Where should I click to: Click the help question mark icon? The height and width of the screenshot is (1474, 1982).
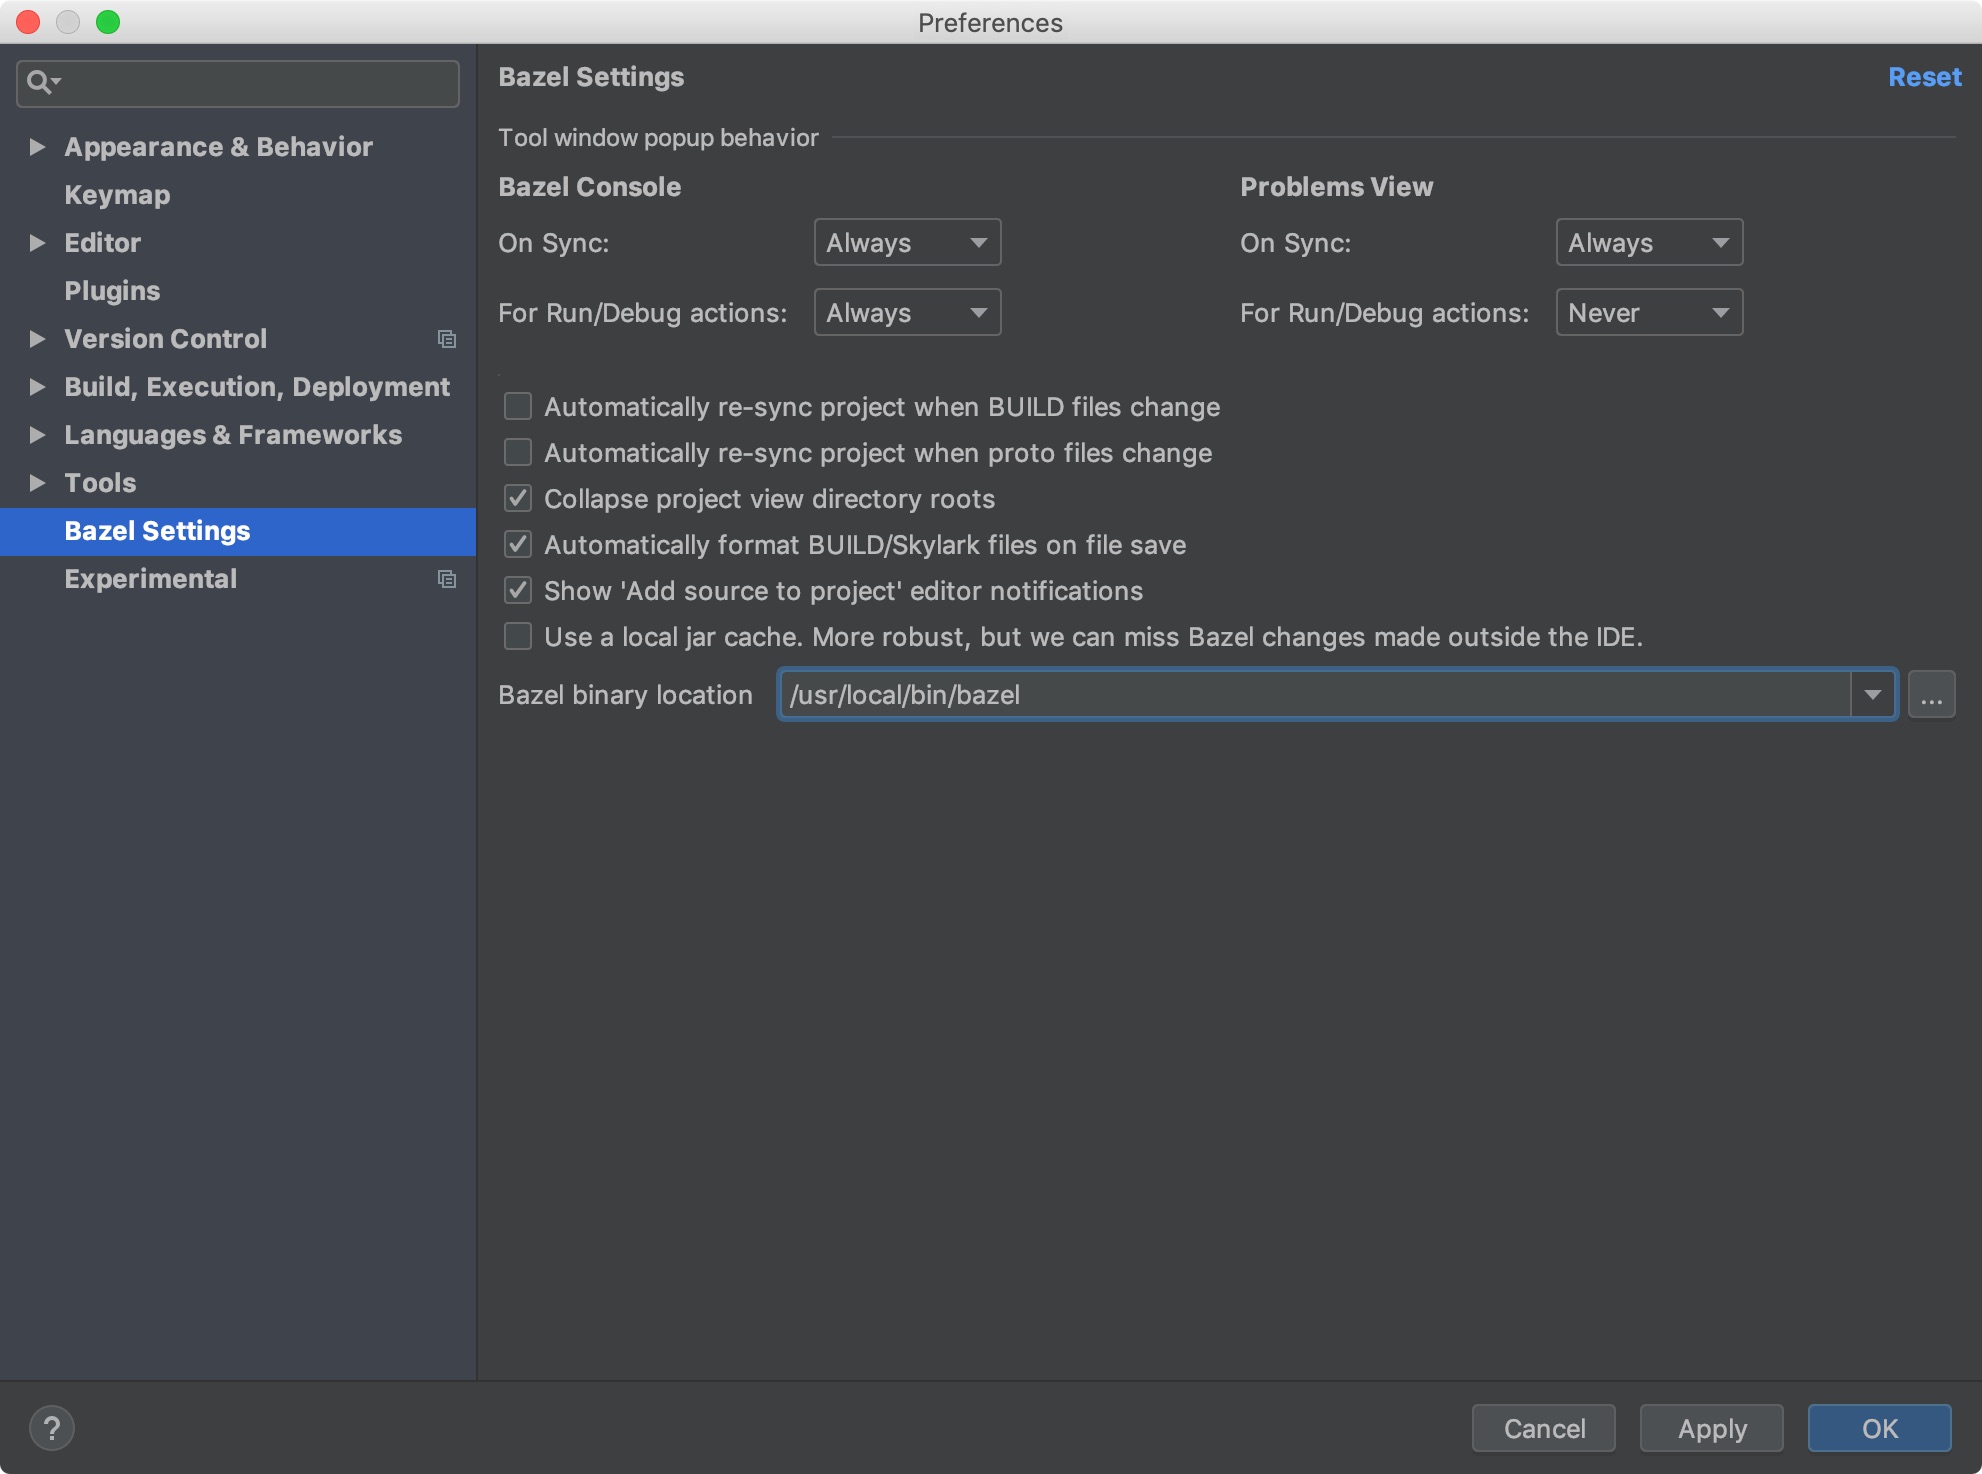click(x=52, y=1428)
